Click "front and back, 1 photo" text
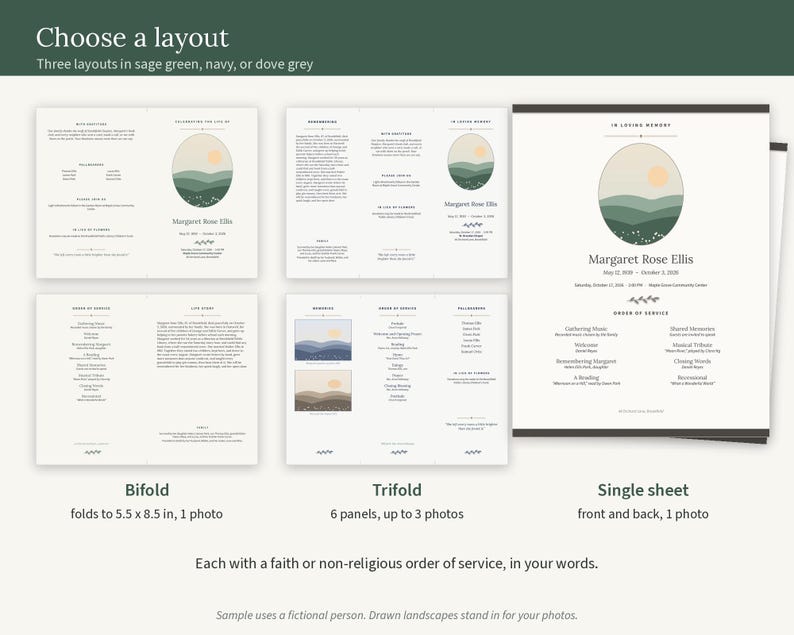The height and width of the screenshot is (635, 794). pos(643,514)
